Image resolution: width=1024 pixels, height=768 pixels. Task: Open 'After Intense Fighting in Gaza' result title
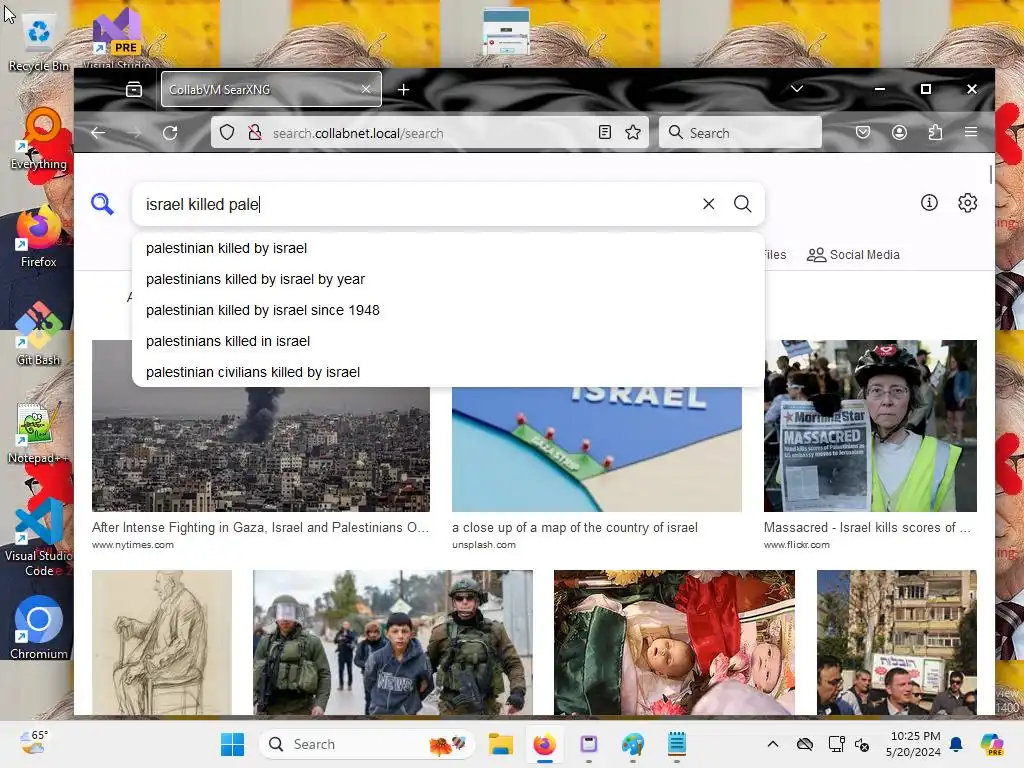261,528
